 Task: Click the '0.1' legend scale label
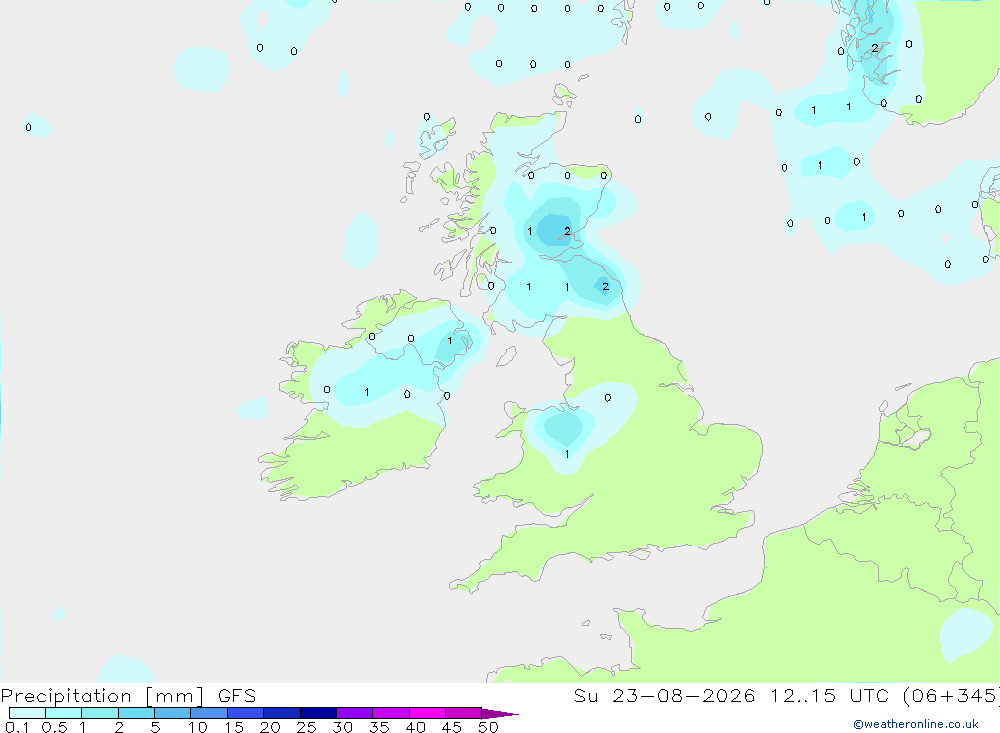17,727
